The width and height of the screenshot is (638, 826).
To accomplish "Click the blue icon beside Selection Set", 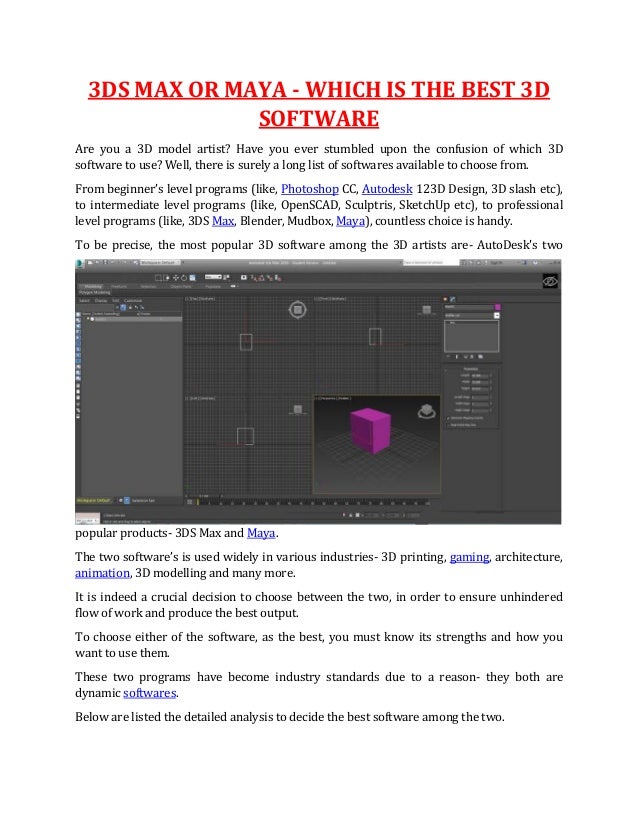I will [x=127, y=500].
